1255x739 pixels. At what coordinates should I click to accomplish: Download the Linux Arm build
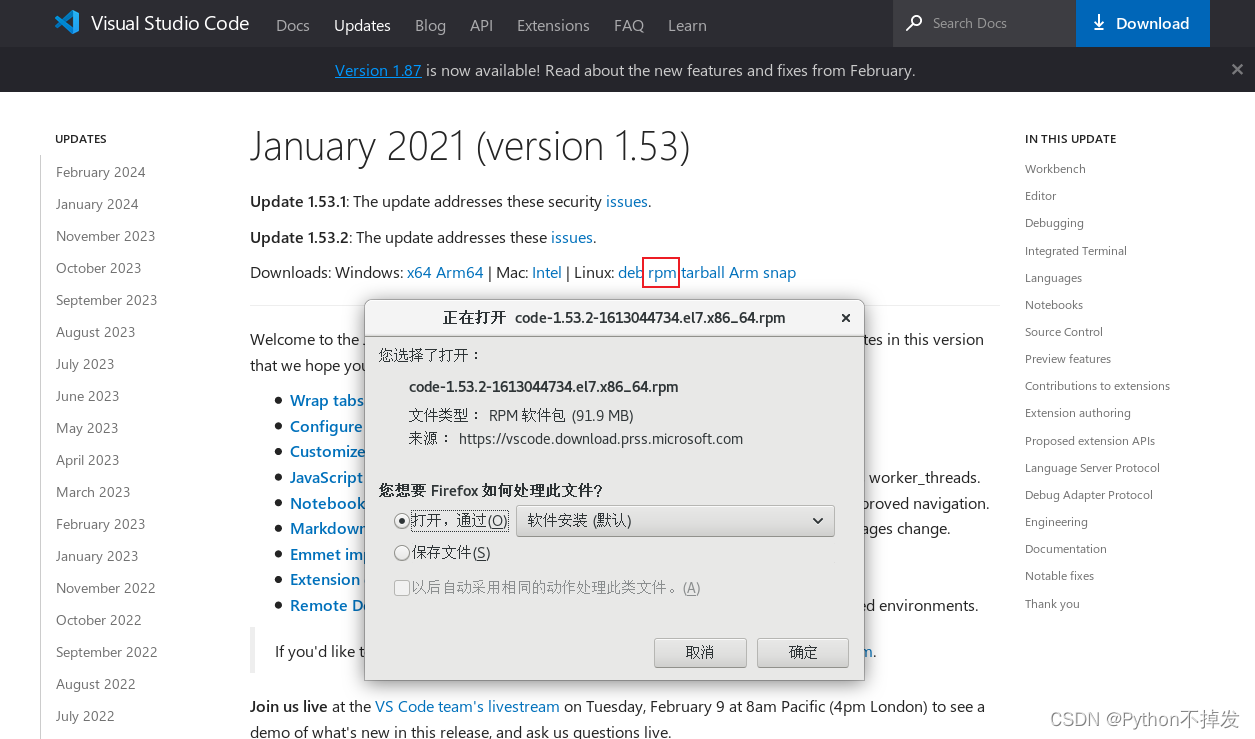tap(744, 272)
